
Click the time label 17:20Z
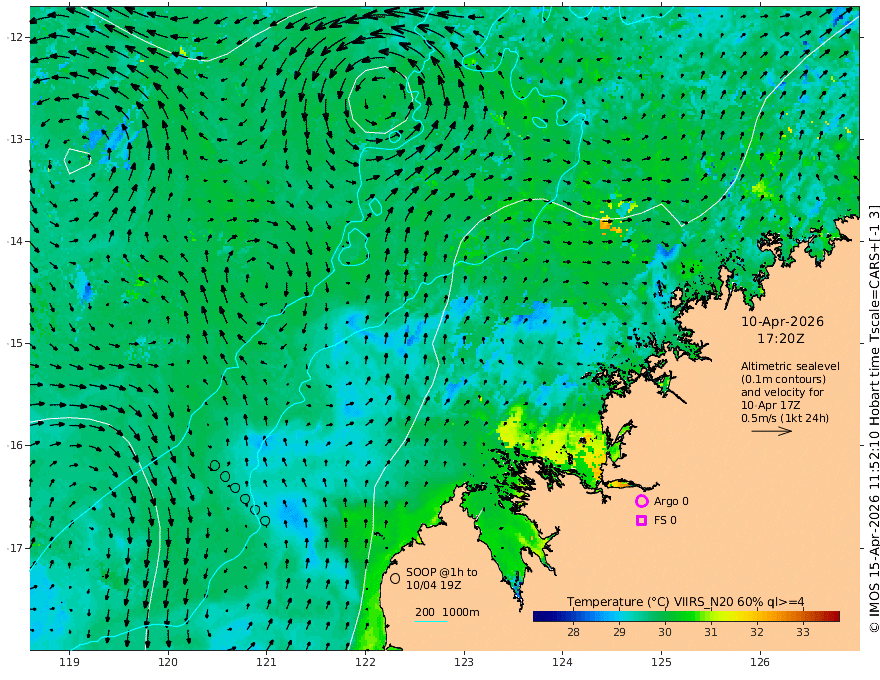tap(781, 339)
